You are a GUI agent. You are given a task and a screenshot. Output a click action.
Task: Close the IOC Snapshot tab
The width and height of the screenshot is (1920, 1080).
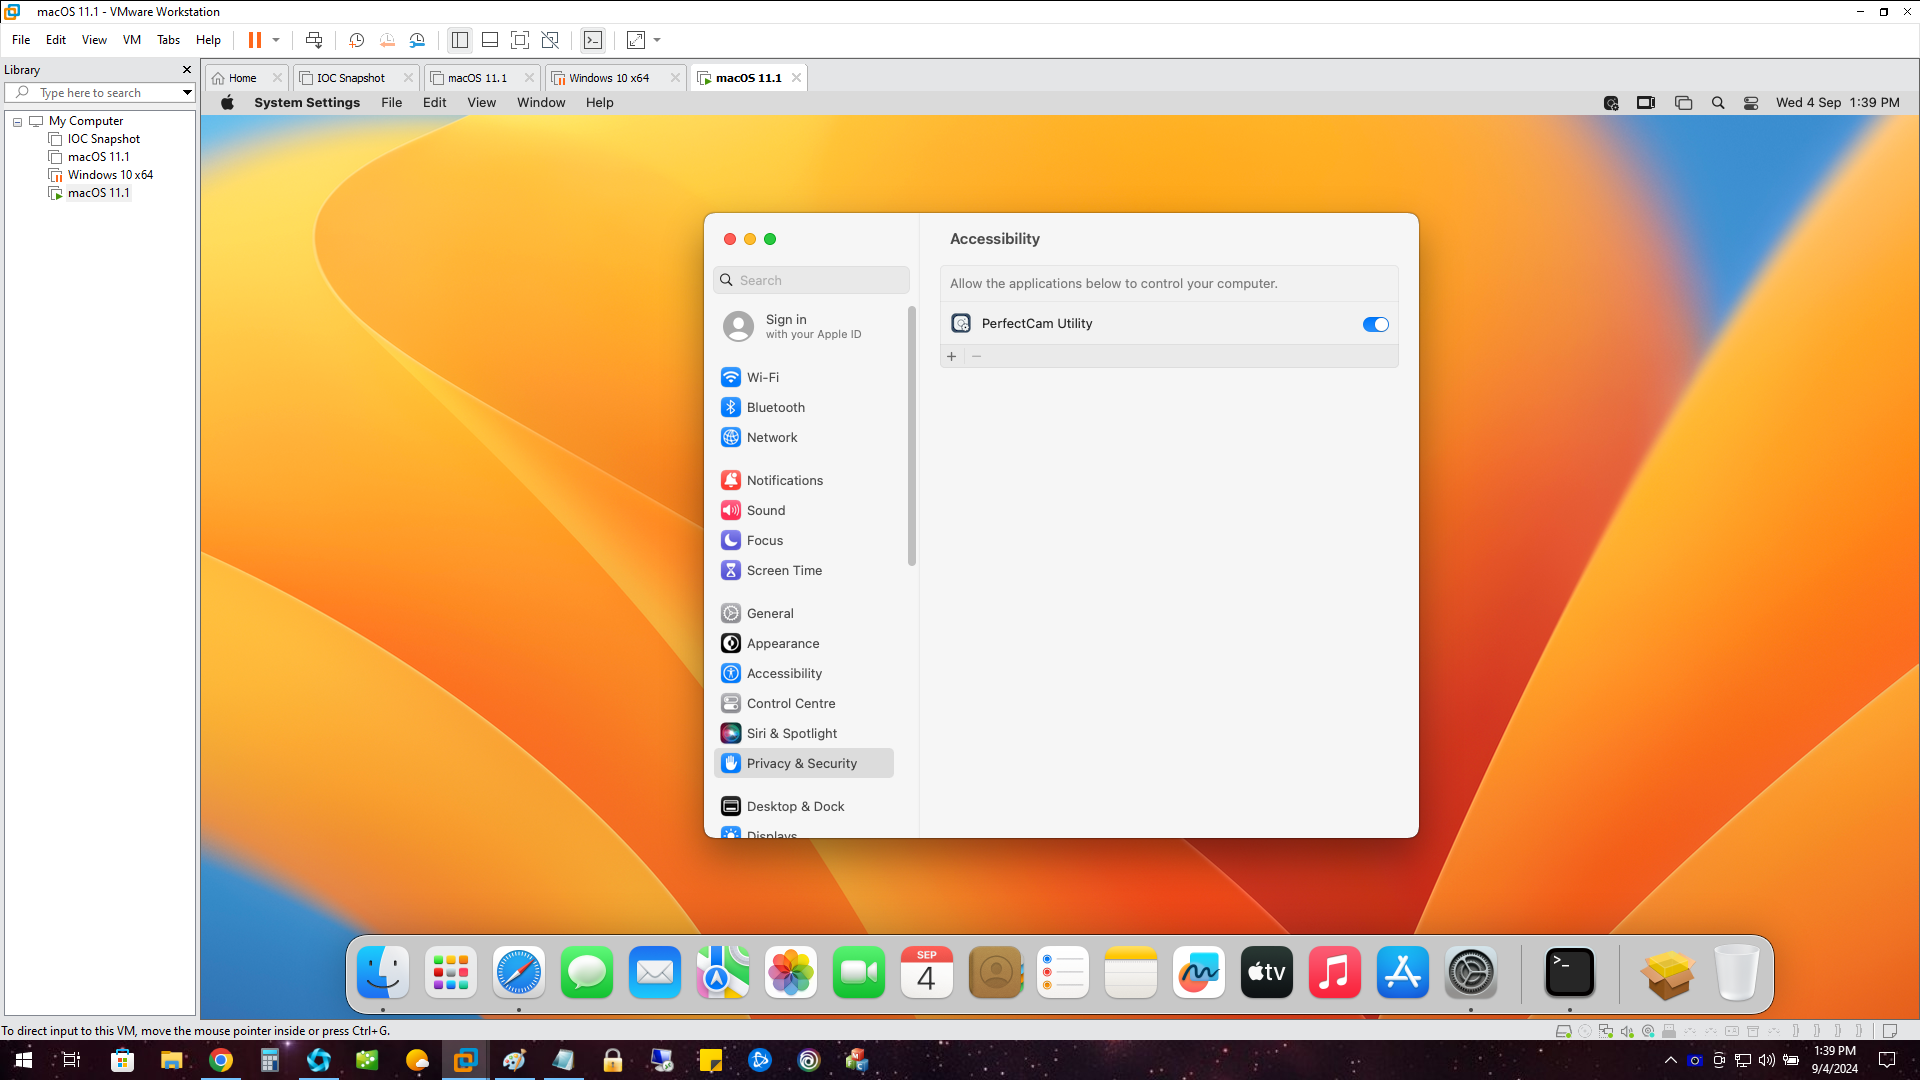click(408, 78)
